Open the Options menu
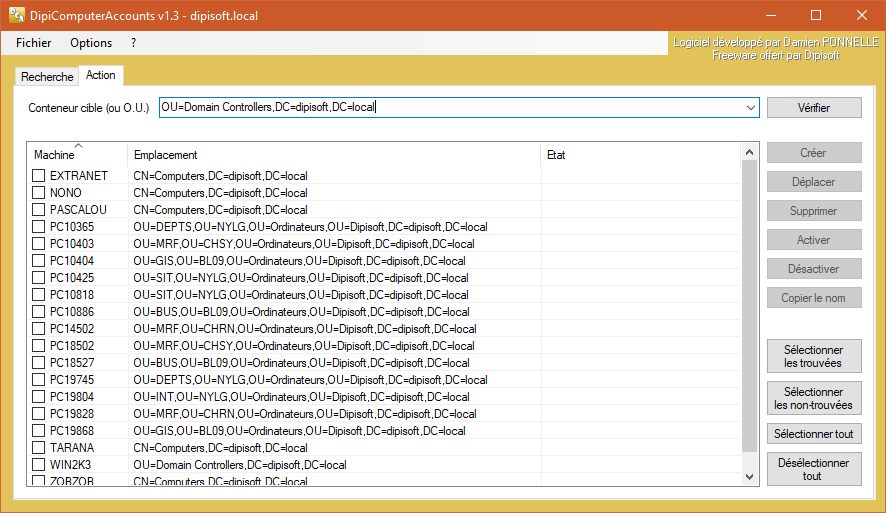 [91, 43]
